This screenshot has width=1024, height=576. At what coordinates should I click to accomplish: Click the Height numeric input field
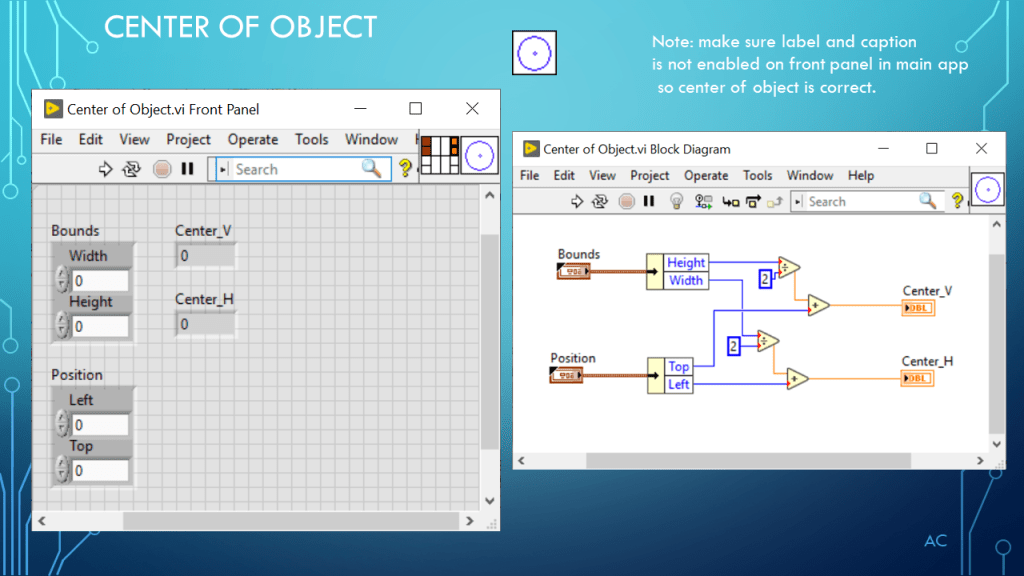(100, 326)
